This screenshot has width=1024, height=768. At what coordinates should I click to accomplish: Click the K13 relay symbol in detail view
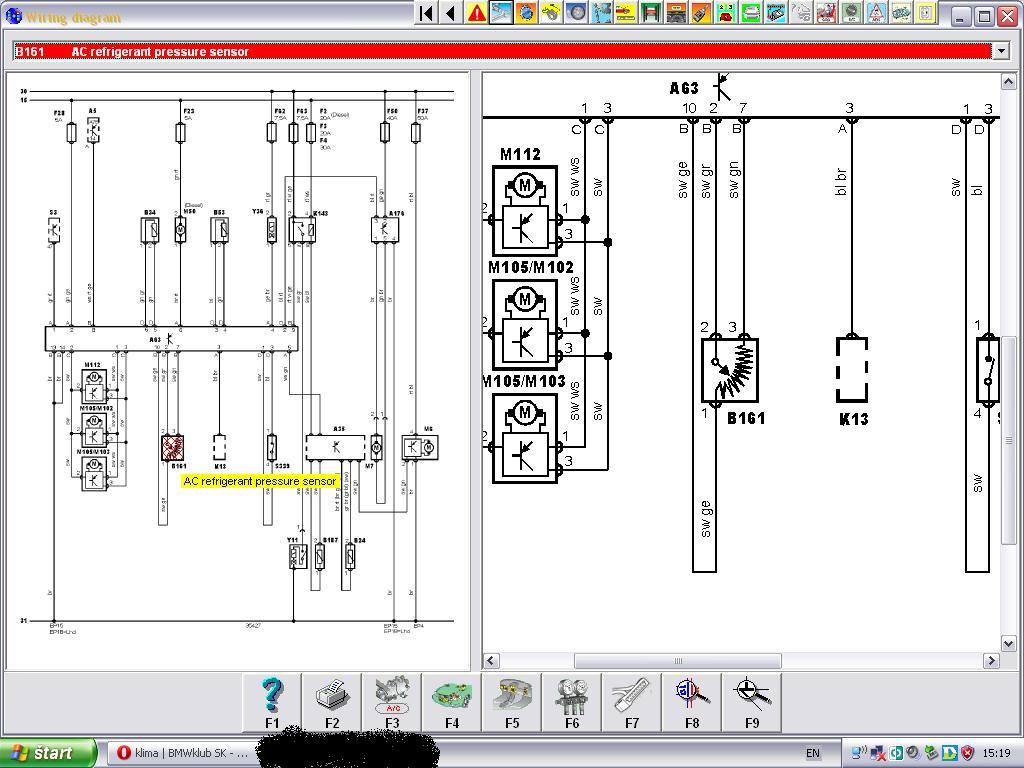pos(851,369)
